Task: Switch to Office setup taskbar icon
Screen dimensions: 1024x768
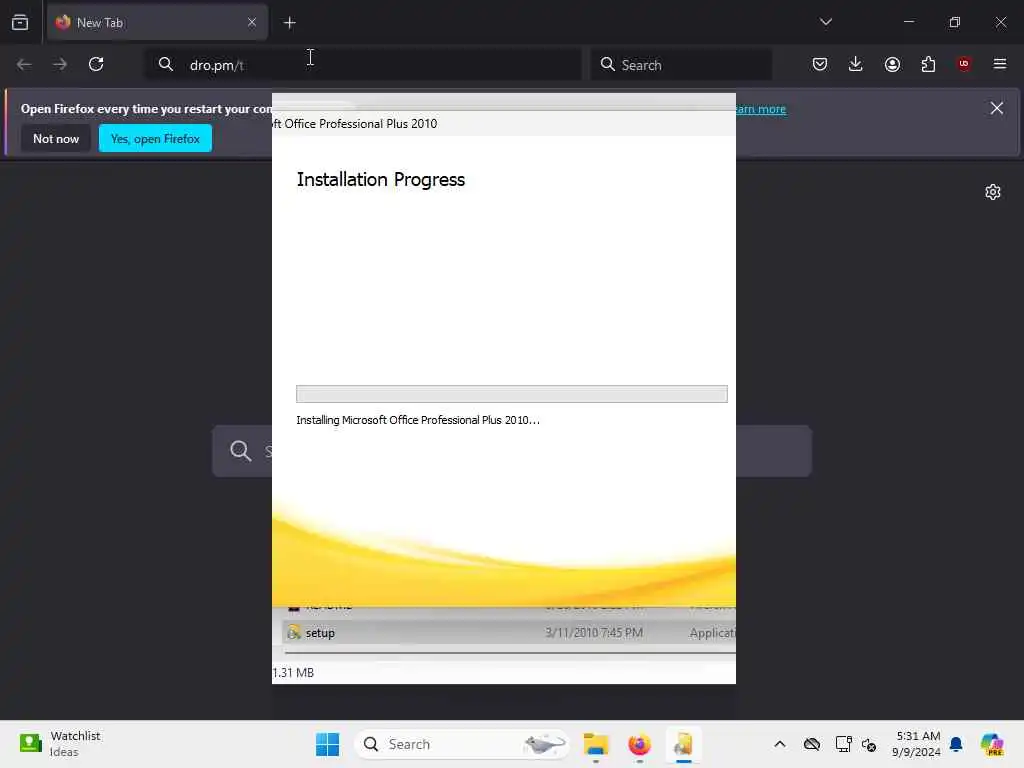Action: coord(683,744)
